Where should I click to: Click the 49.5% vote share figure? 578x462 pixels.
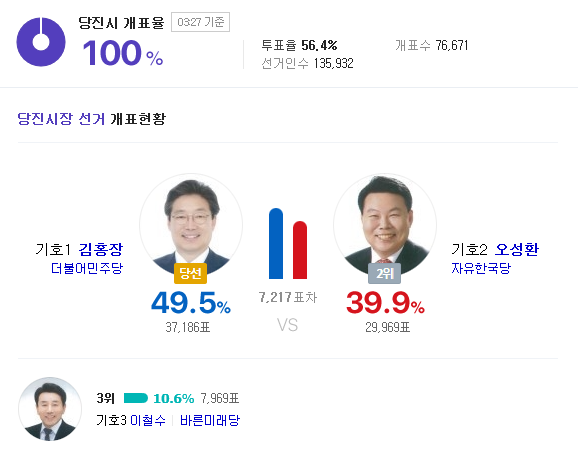(191, 303)
